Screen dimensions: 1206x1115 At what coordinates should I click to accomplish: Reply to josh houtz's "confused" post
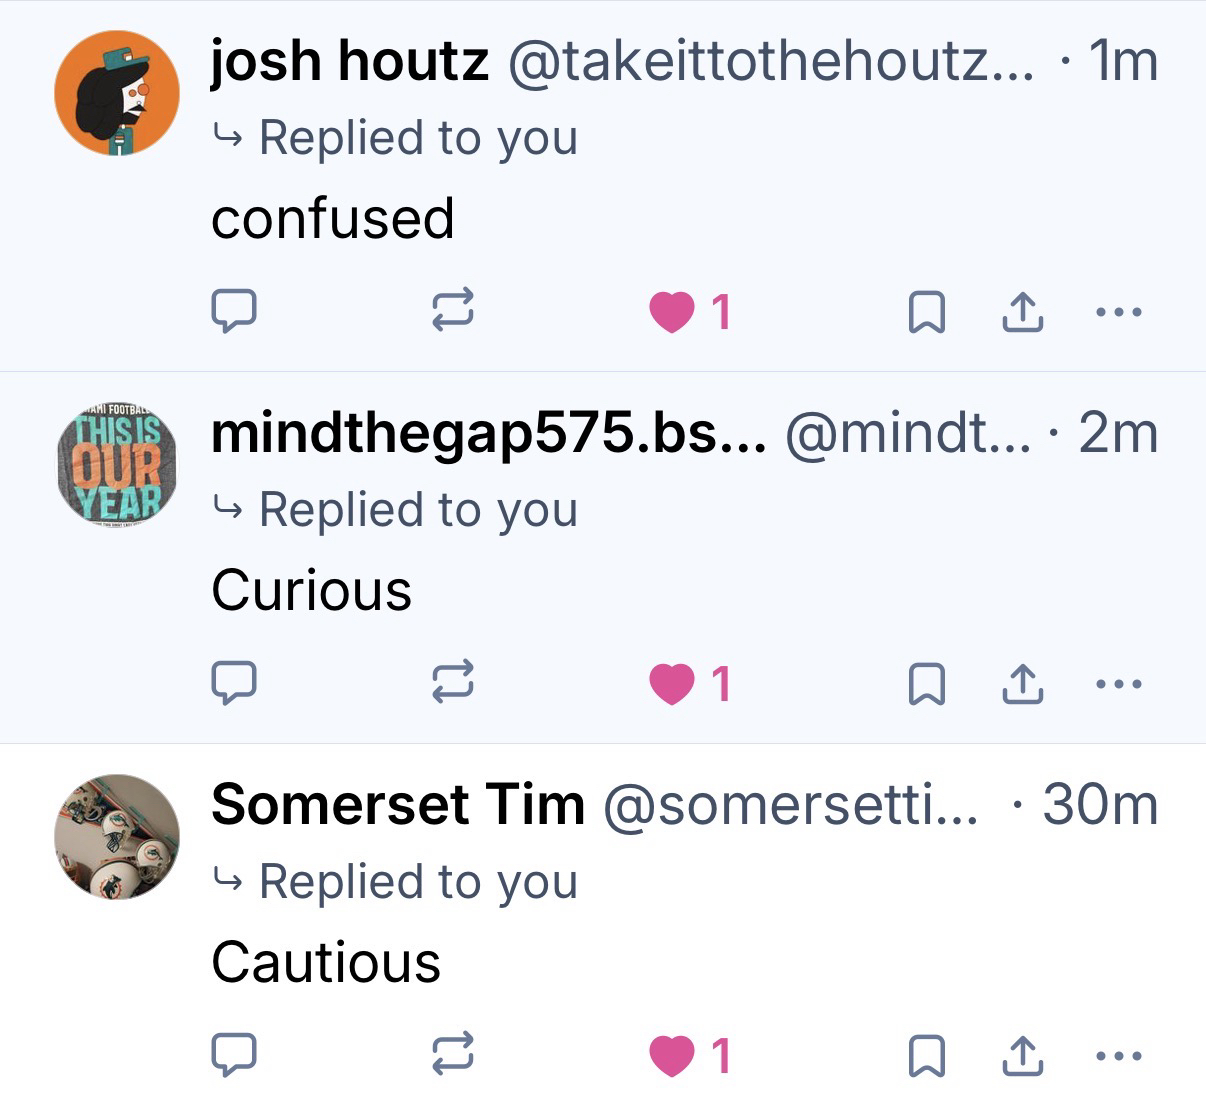234,311
